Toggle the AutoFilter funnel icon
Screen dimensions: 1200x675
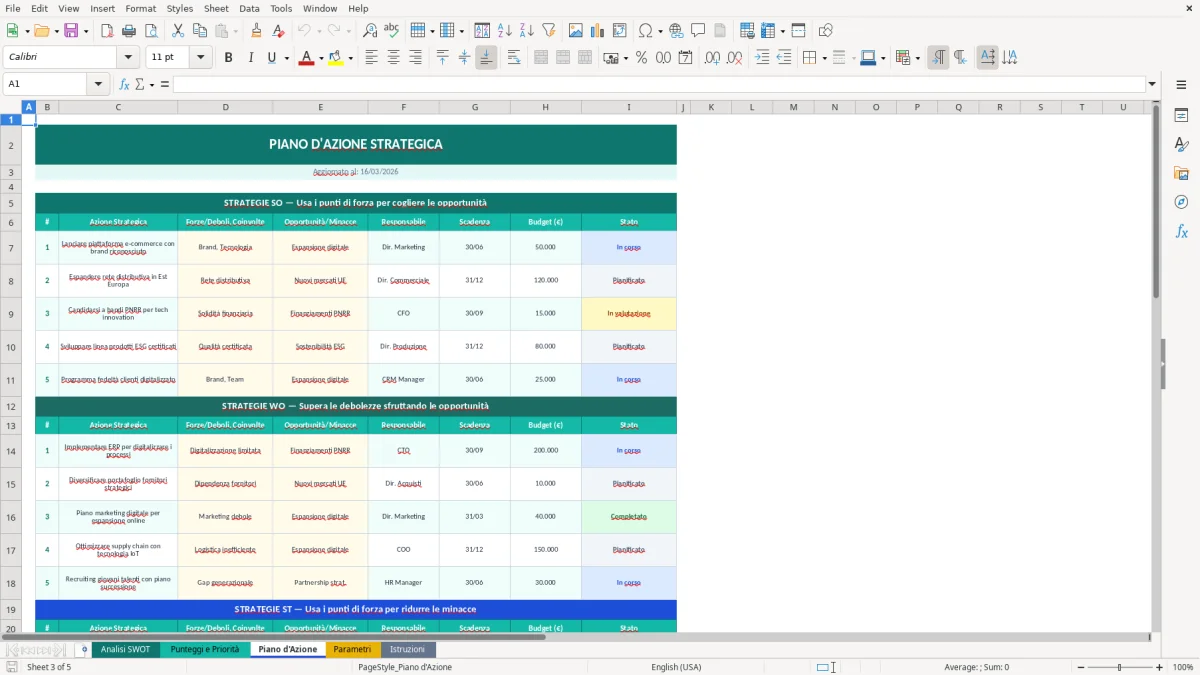(x=549, y=31)
